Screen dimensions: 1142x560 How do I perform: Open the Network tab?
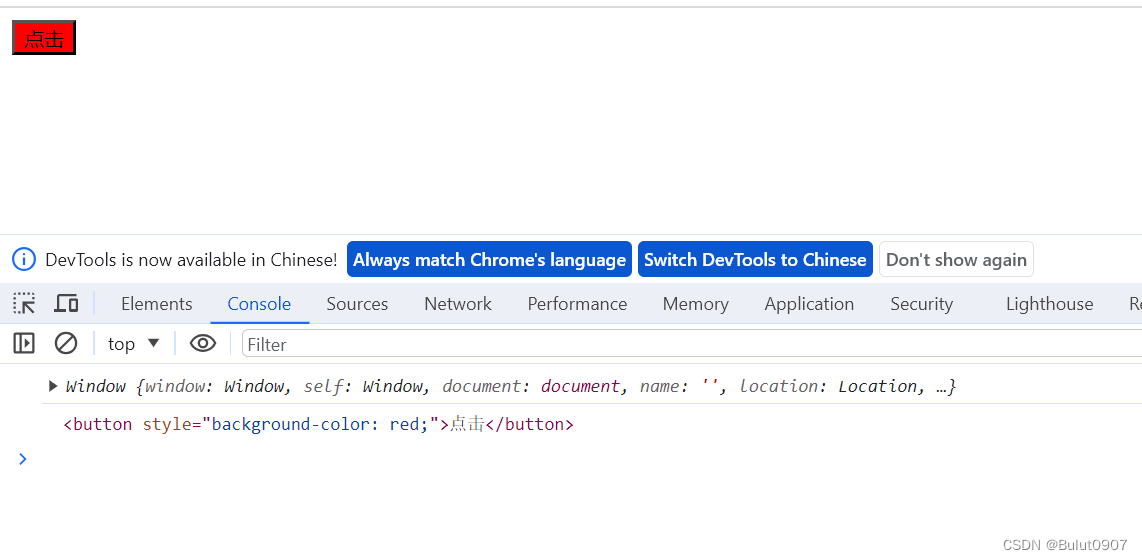[458, 304]
